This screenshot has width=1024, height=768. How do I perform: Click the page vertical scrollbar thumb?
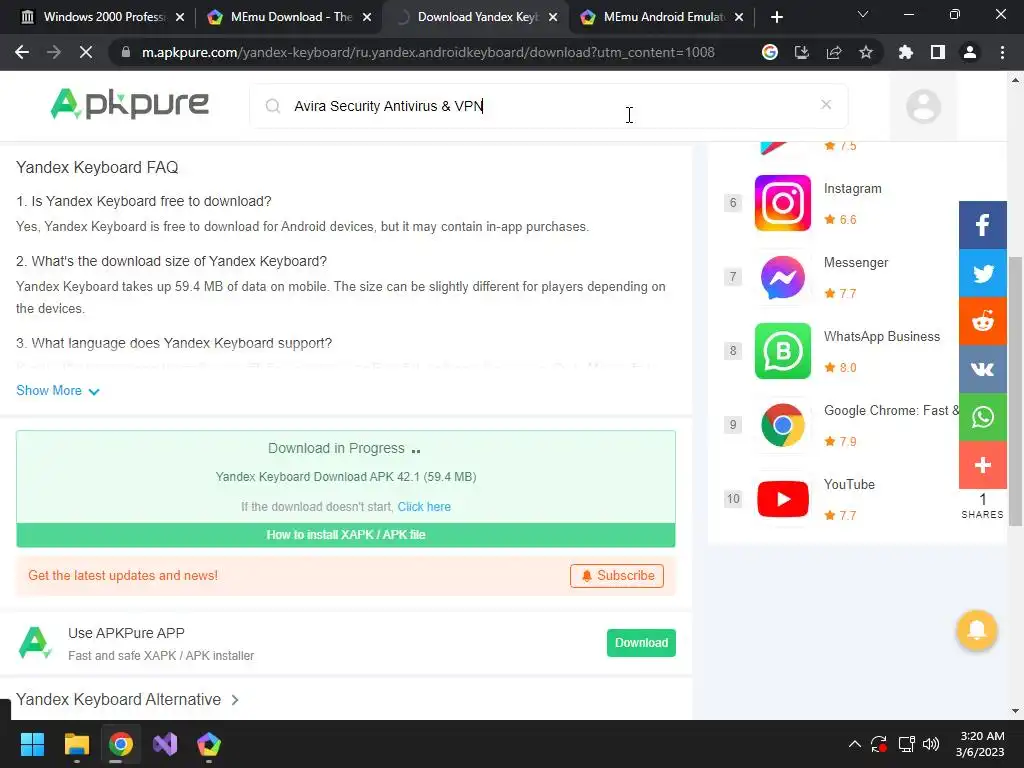(1015, 390)
